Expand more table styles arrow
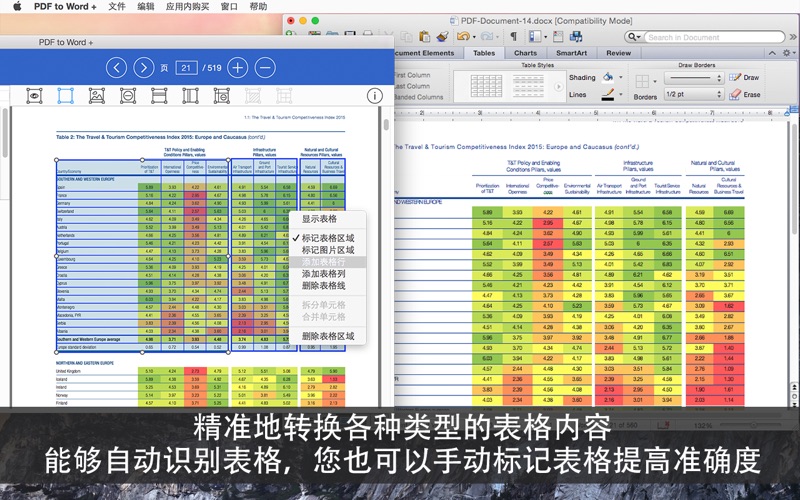The height and width of the screenshot is (500, 800). [x=559, y=87]
